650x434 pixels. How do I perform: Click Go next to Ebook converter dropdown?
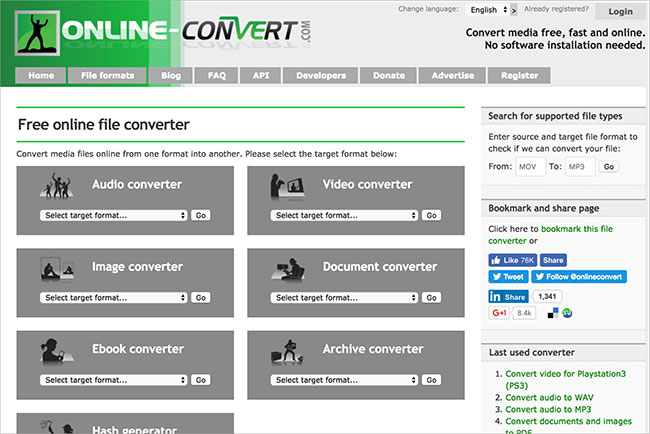pyautogui.click(x=201, y=380)
